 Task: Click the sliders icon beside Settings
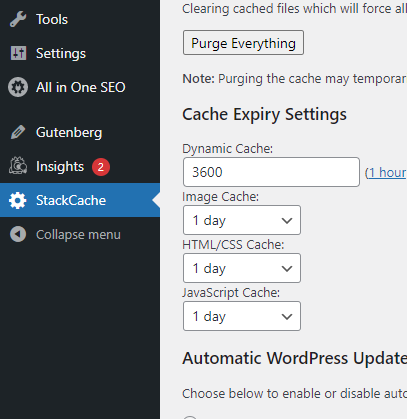(18, 53)
